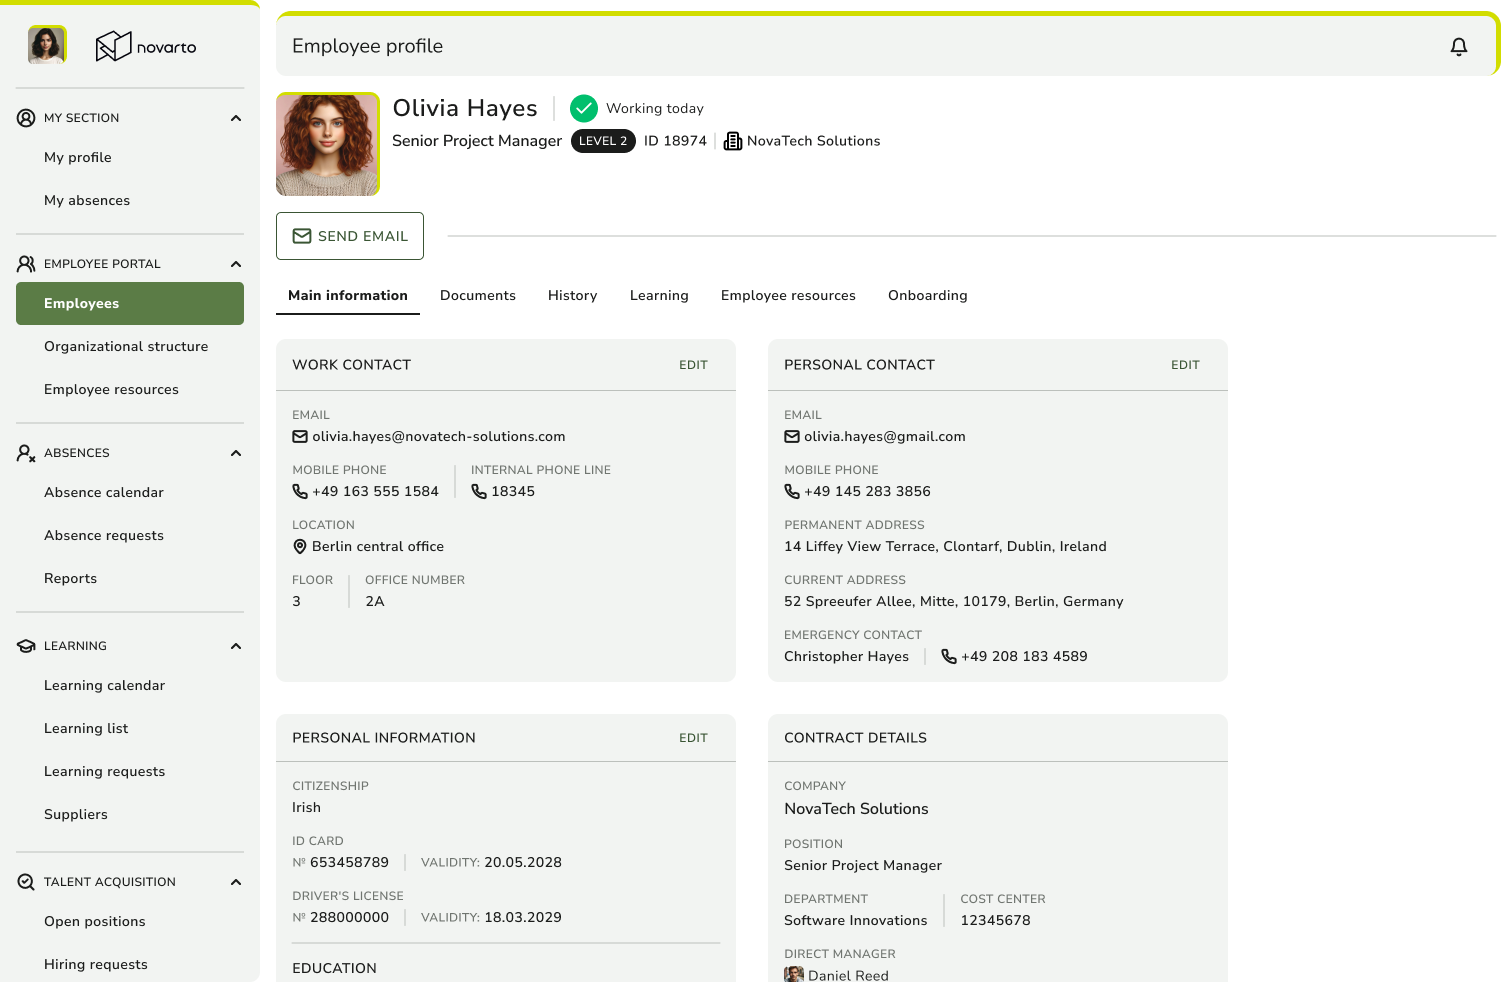Click the Talent Acquisition search icon
Screen dimensions: 1512x982
point(27,882)
